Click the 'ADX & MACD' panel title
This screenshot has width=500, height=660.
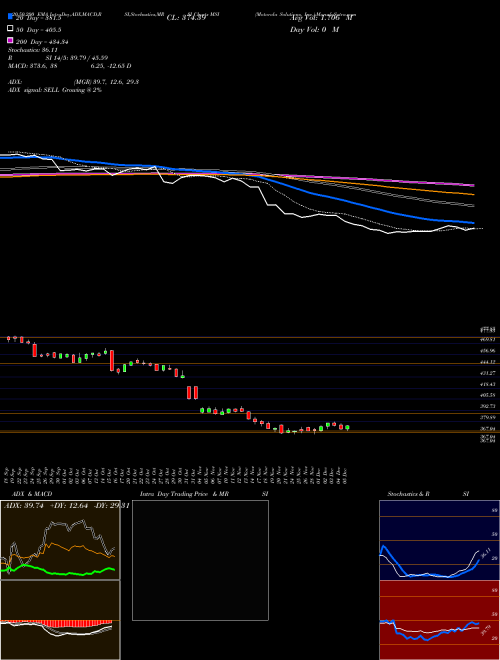(x=32, y=494)
